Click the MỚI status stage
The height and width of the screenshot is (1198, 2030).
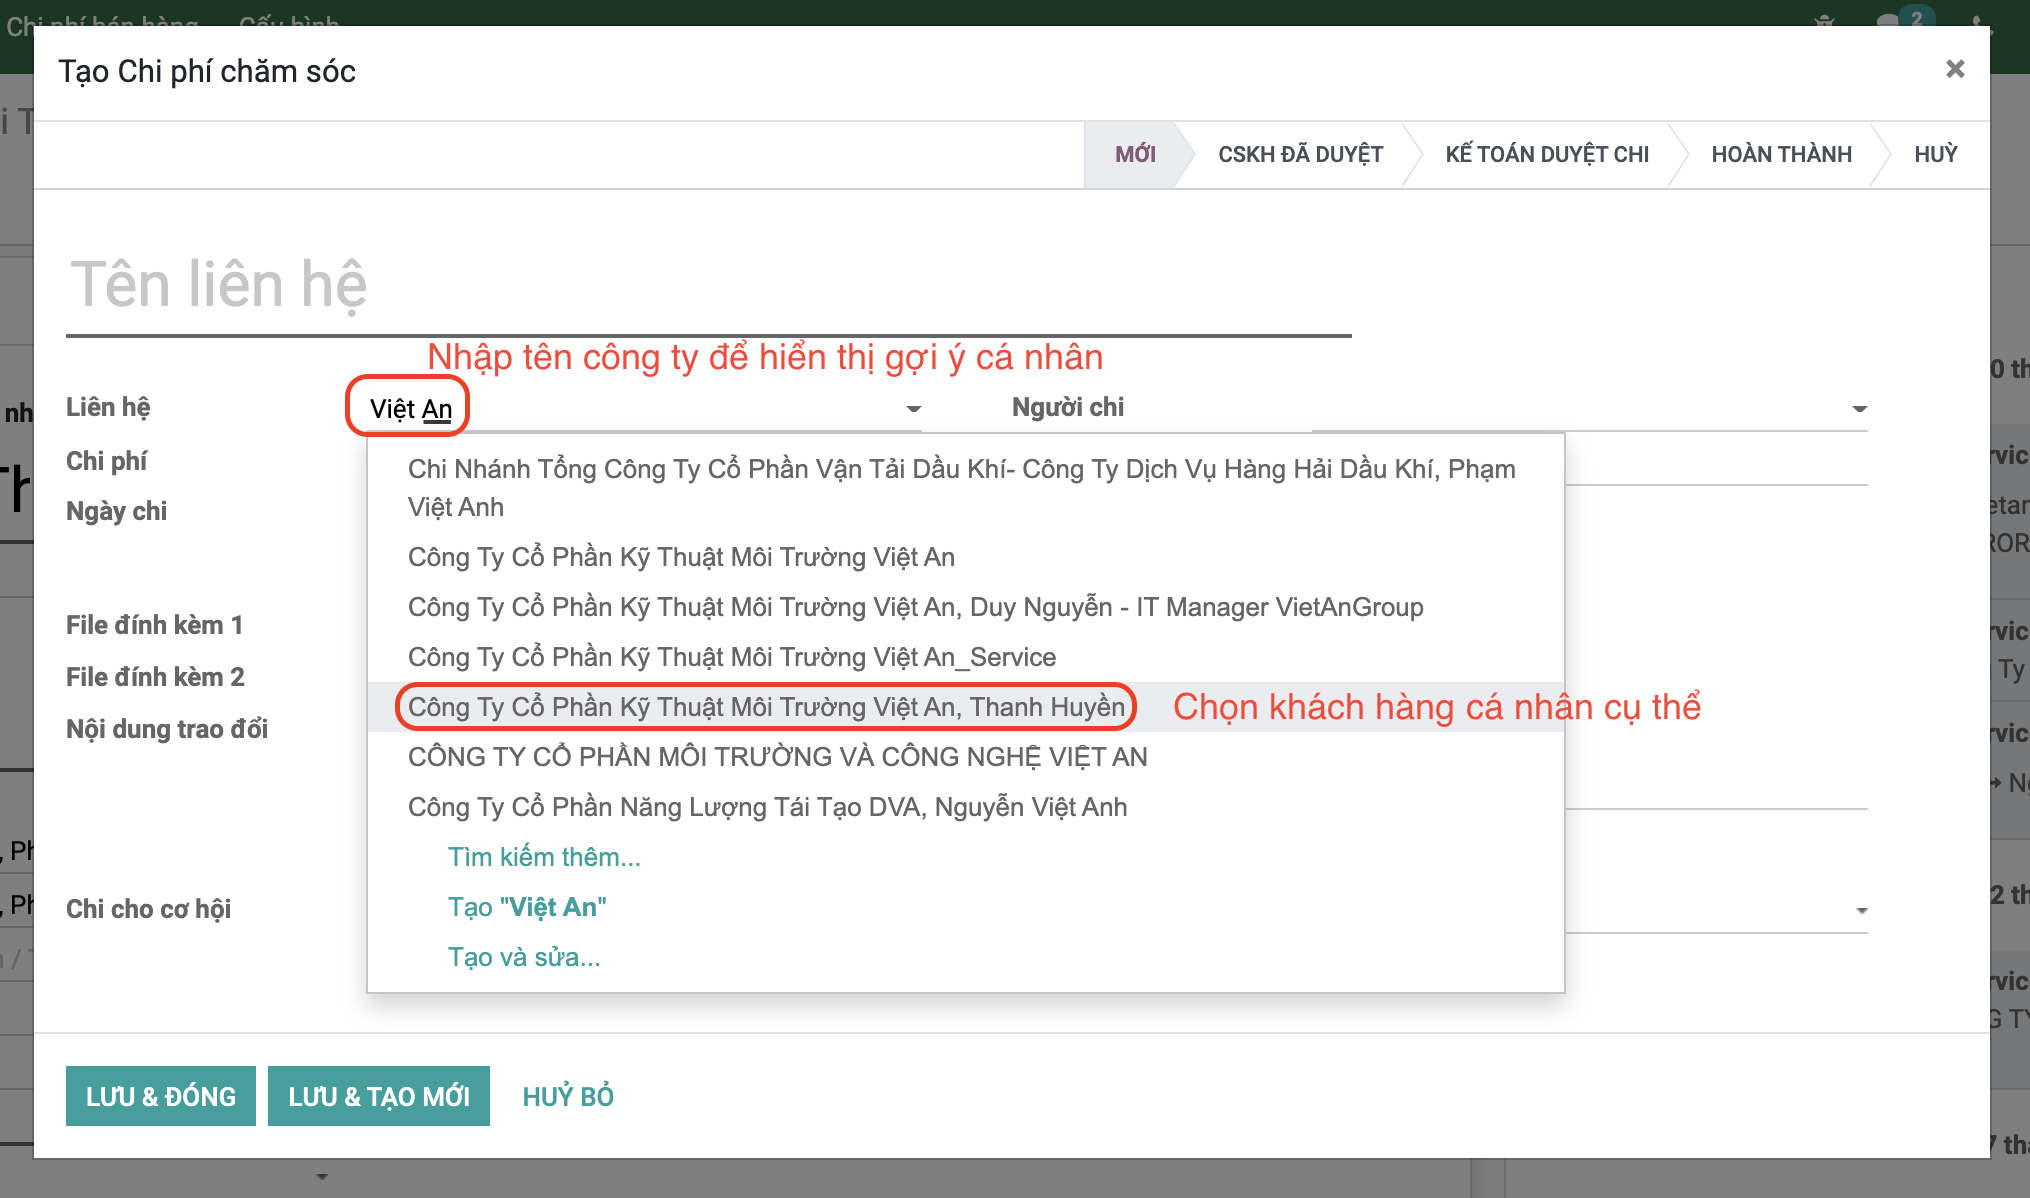click(x=1135, y=154)
